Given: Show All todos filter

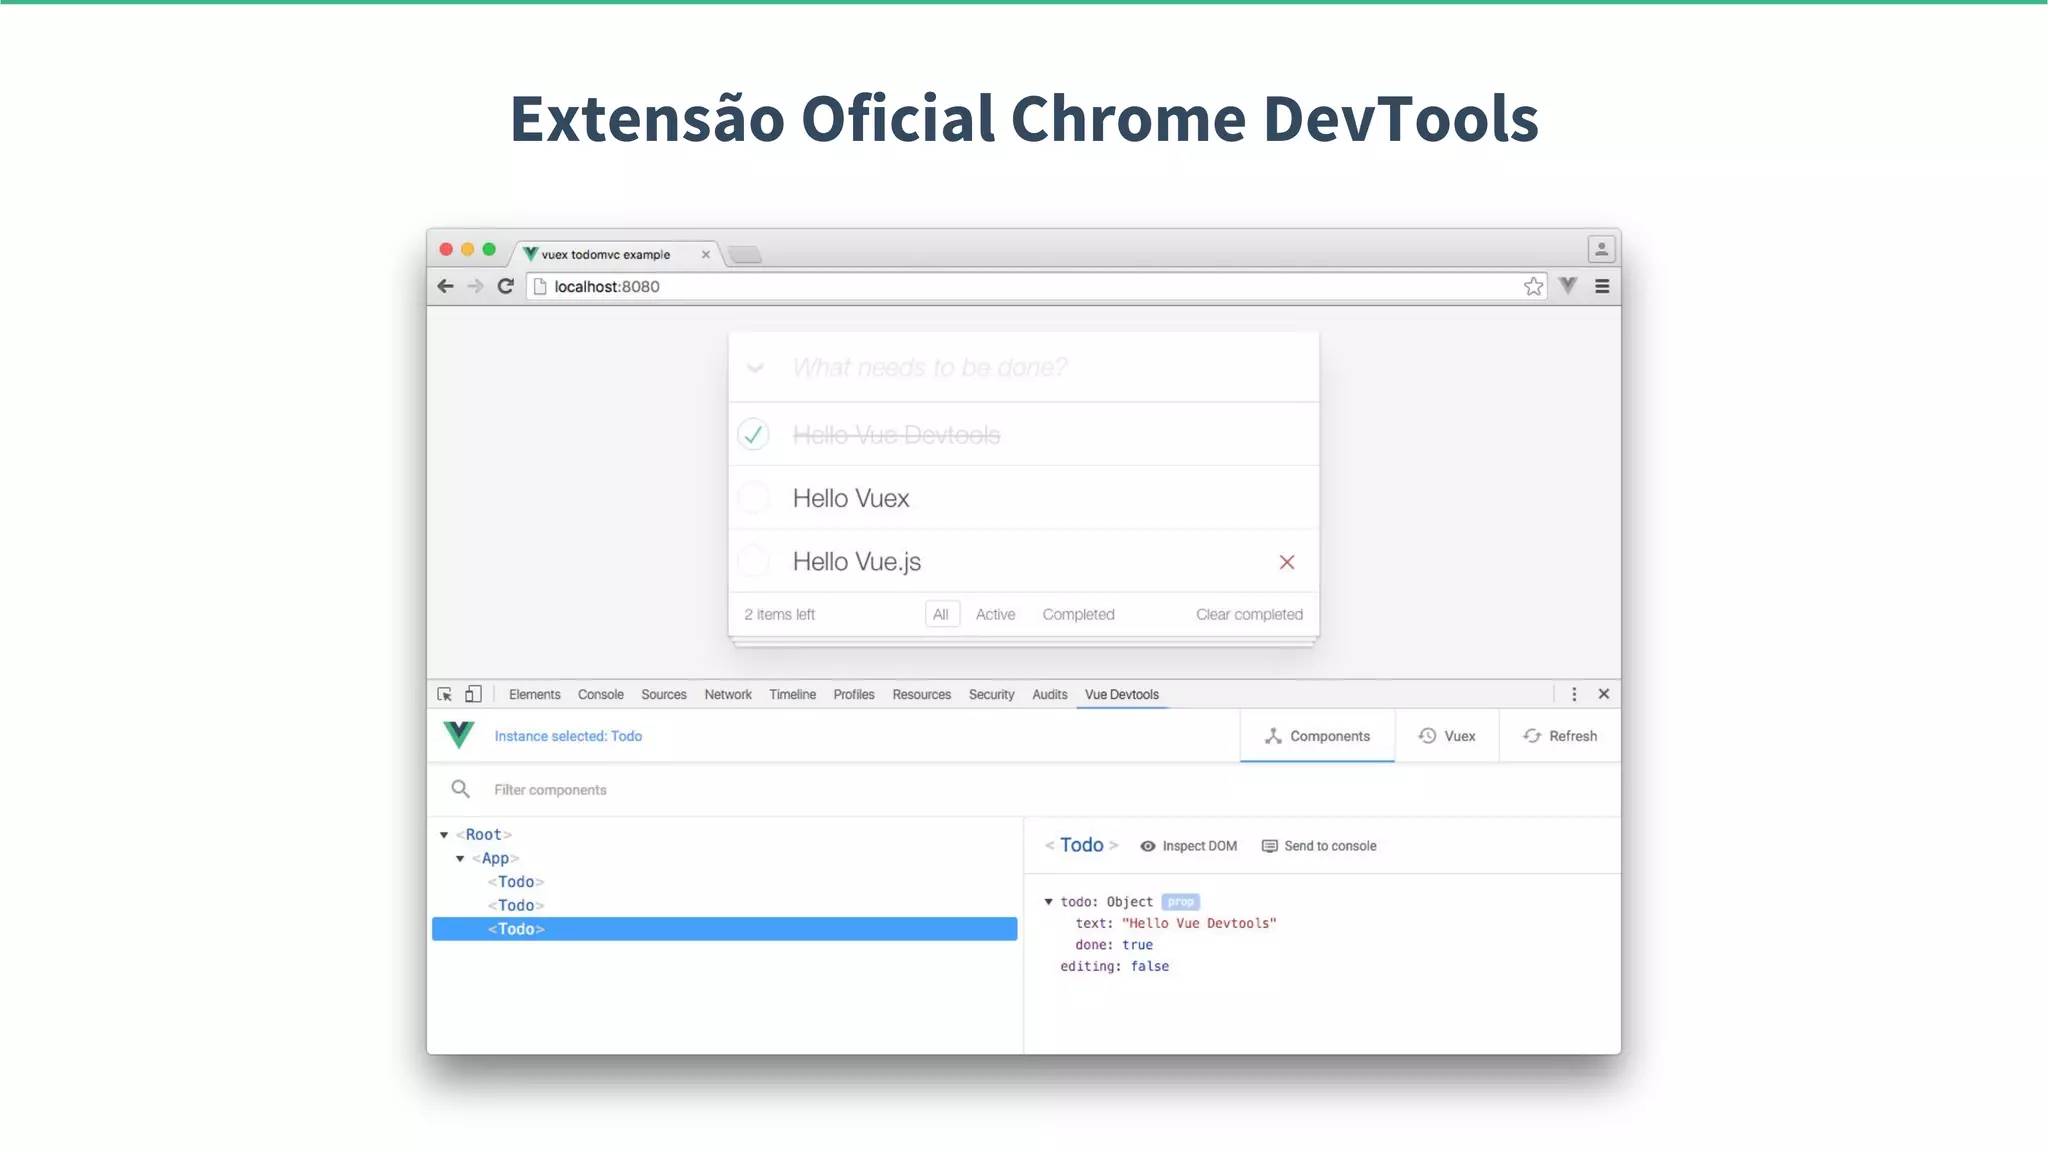Looking at the screenshot, I should 941,614.
